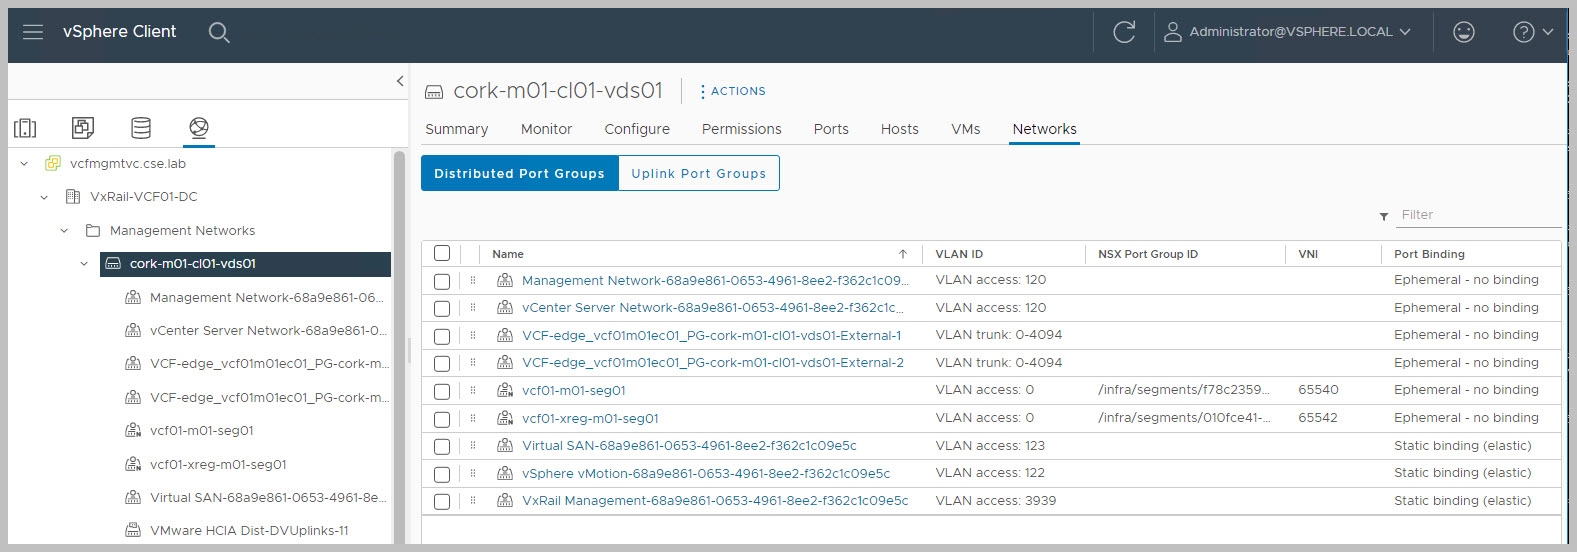
Task: Open the smiley feedback icon
Action: (1463, 32)
